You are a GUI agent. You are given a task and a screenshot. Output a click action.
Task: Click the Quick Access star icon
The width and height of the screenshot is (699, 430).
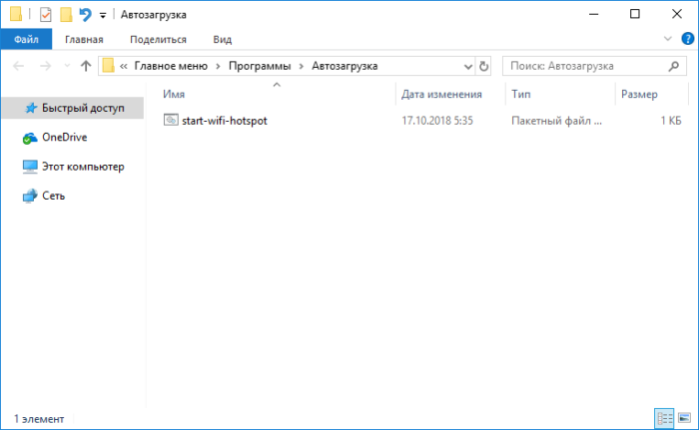(30, 108)
